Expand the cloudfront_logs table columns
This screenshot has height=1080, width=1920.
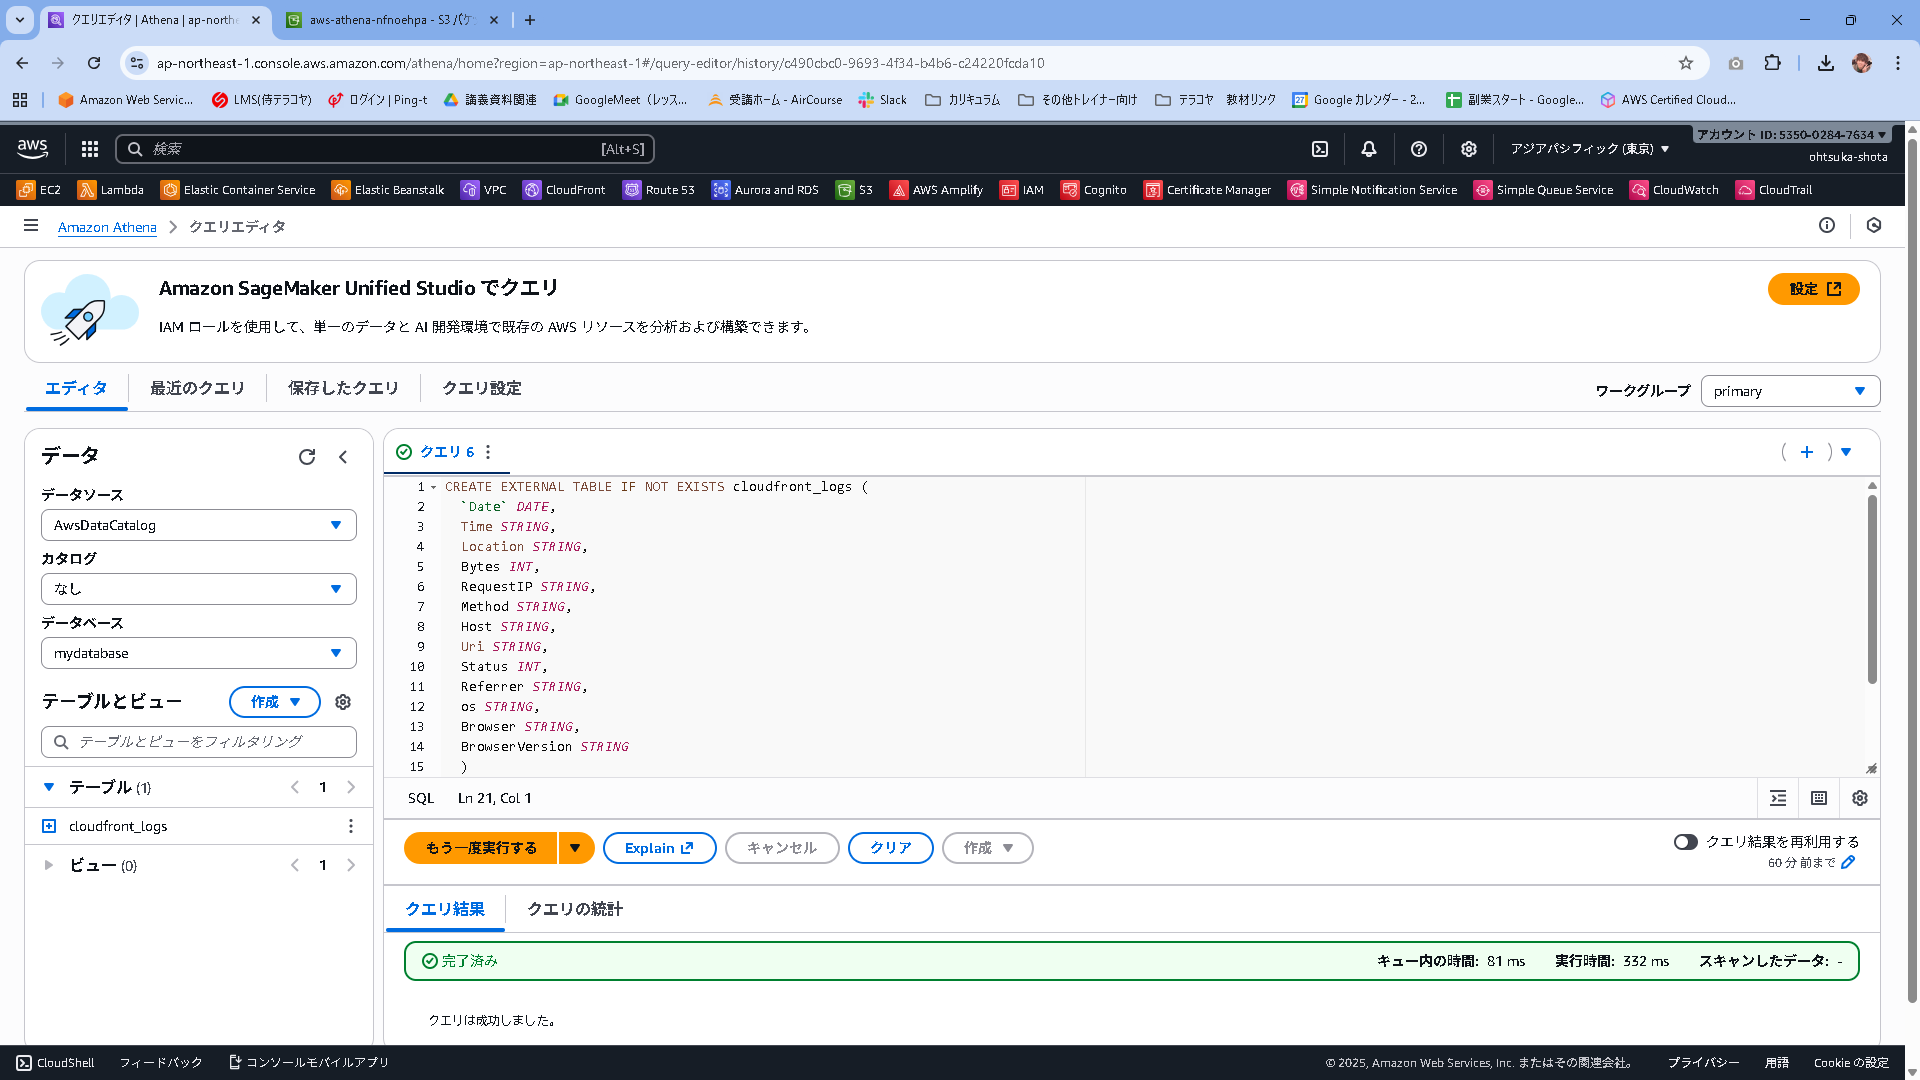pos(49,826)
